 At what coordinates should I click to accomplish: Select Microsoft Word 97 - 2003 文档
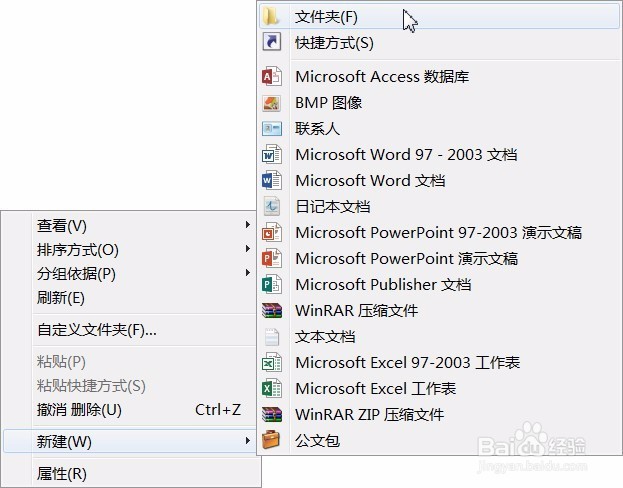[x=439, y=154]
